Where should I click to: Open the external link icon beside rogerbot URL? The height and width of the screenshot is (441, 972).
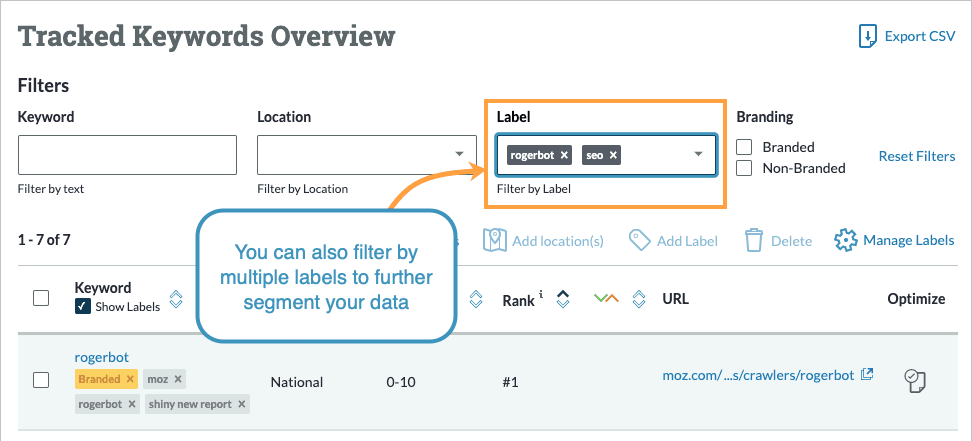867,375
